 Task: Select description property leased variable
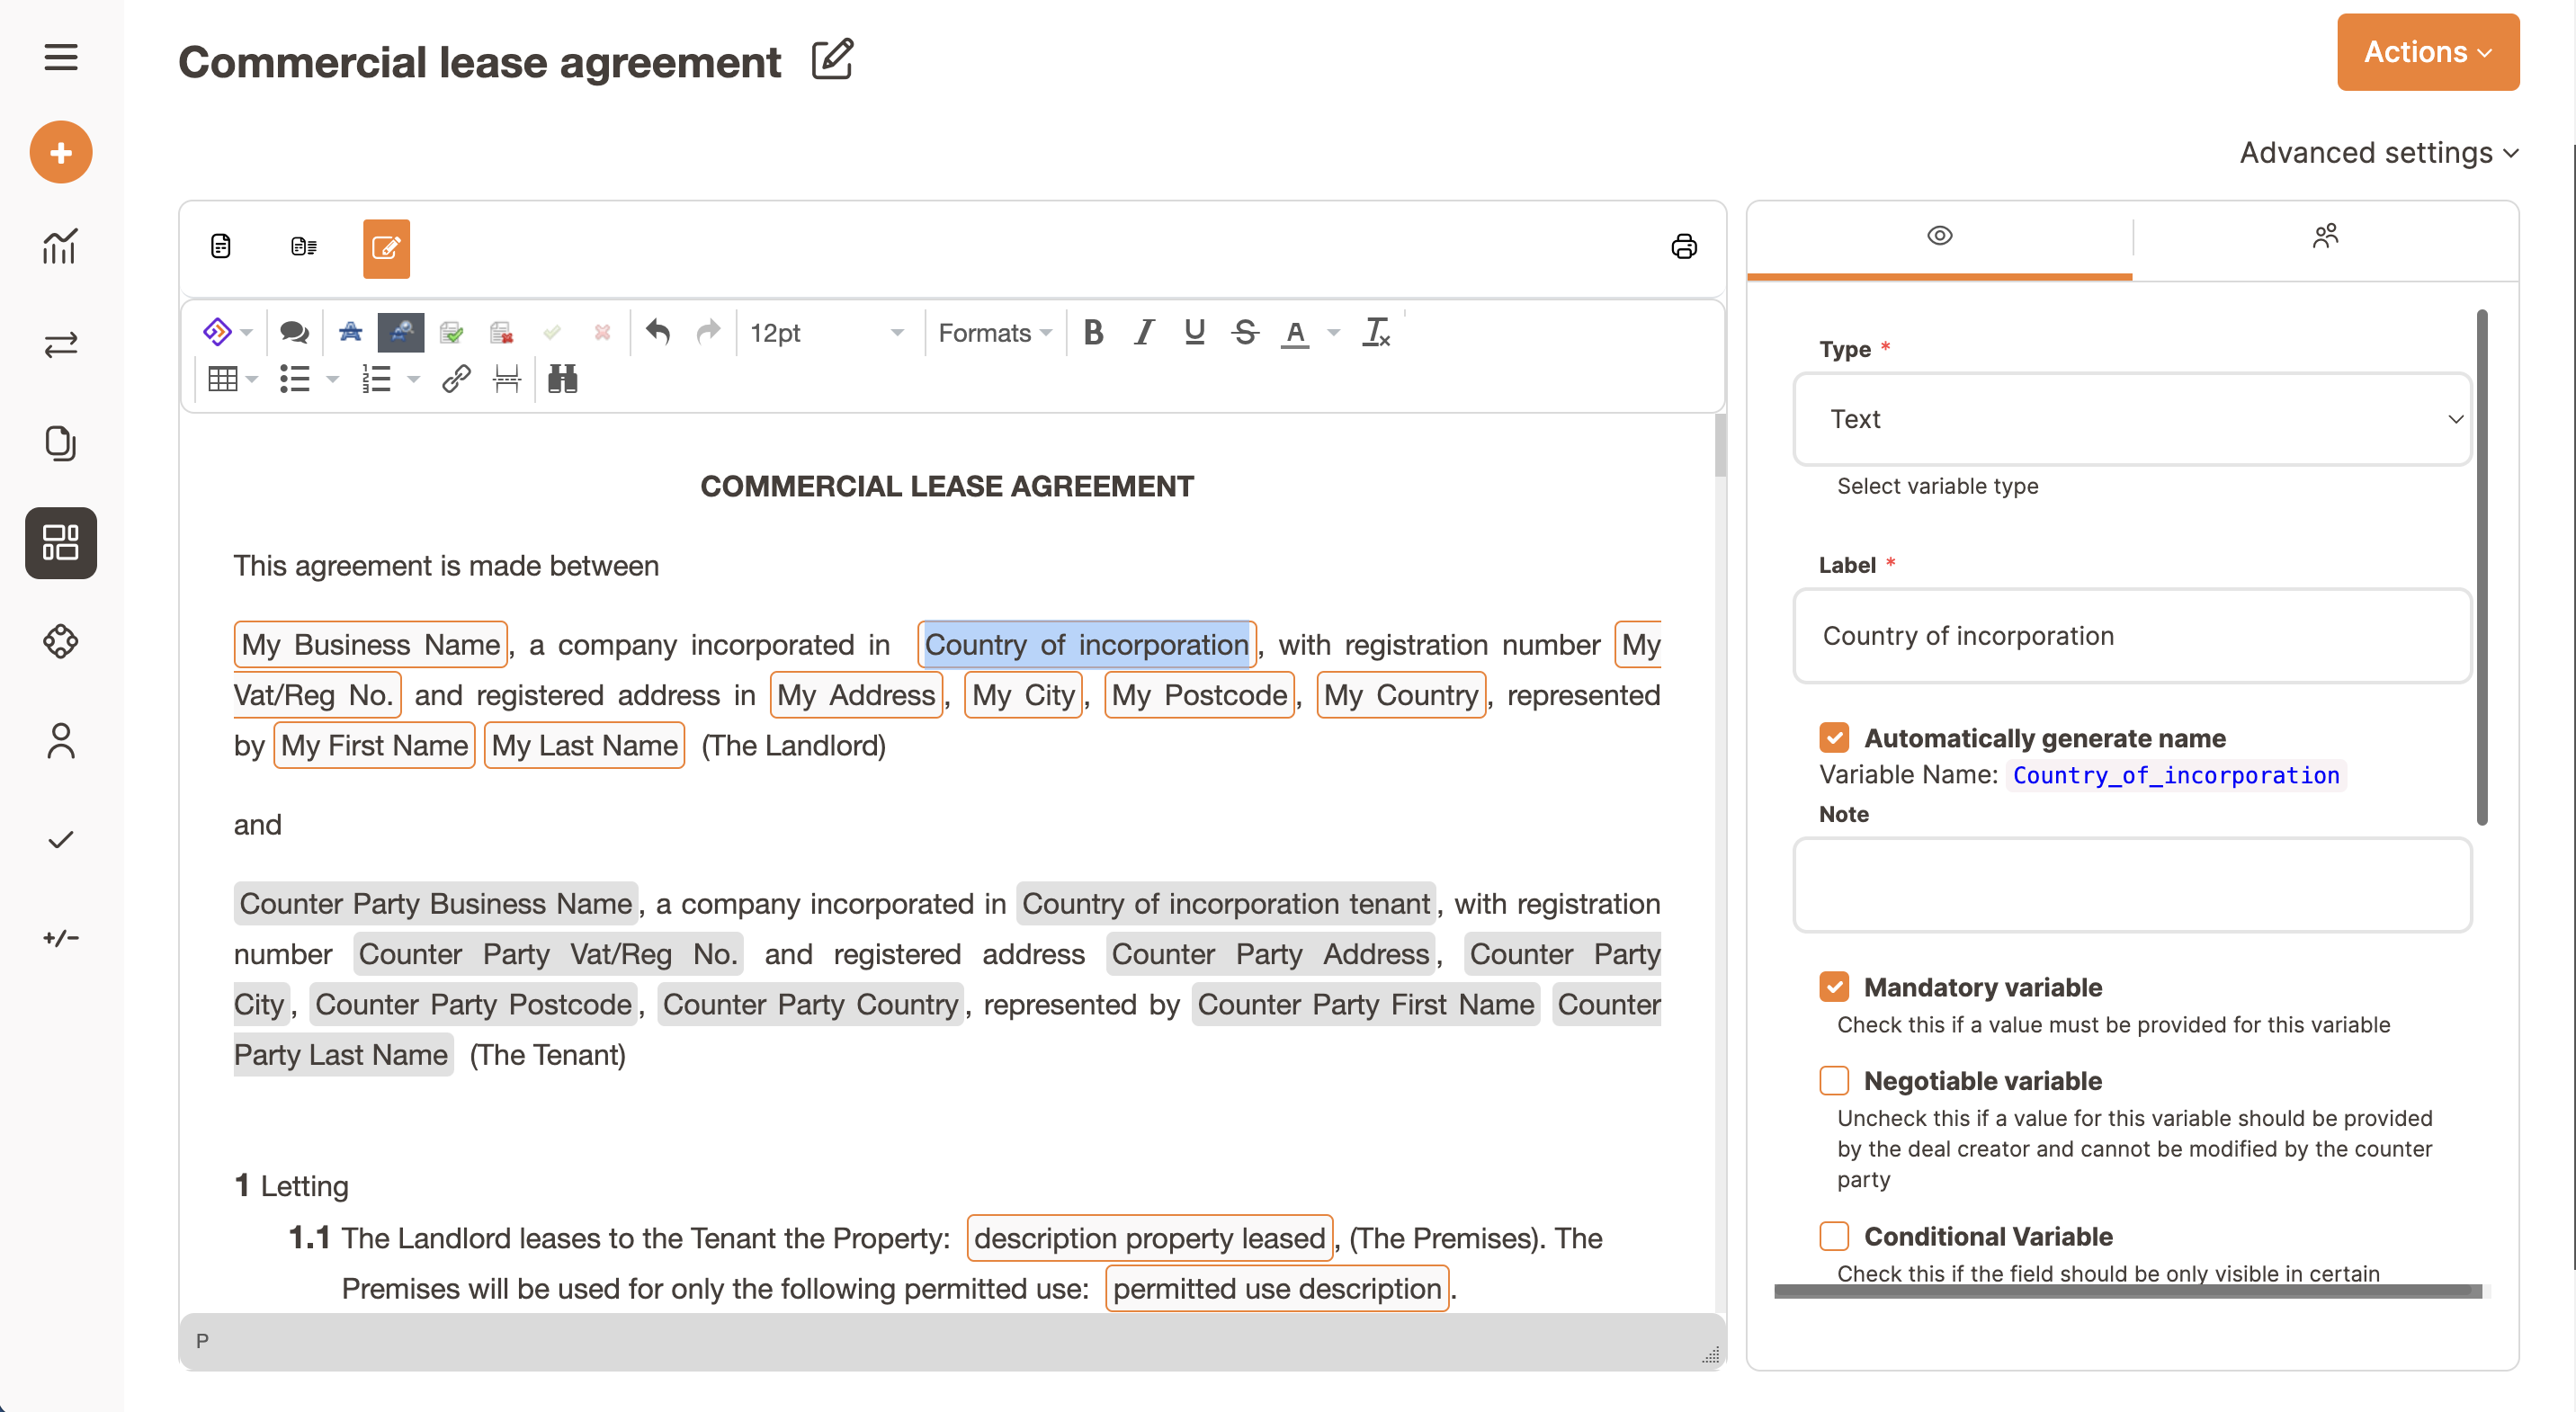(x=1149, y=1238)
